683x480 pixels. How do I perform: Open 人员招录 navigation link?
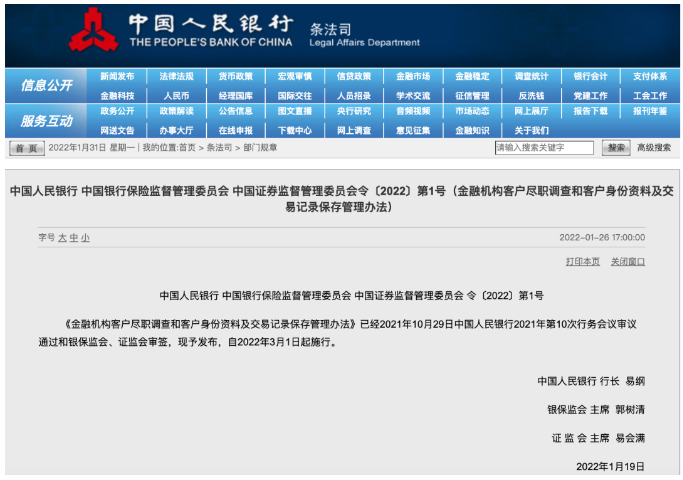click(x=354, y=96)
